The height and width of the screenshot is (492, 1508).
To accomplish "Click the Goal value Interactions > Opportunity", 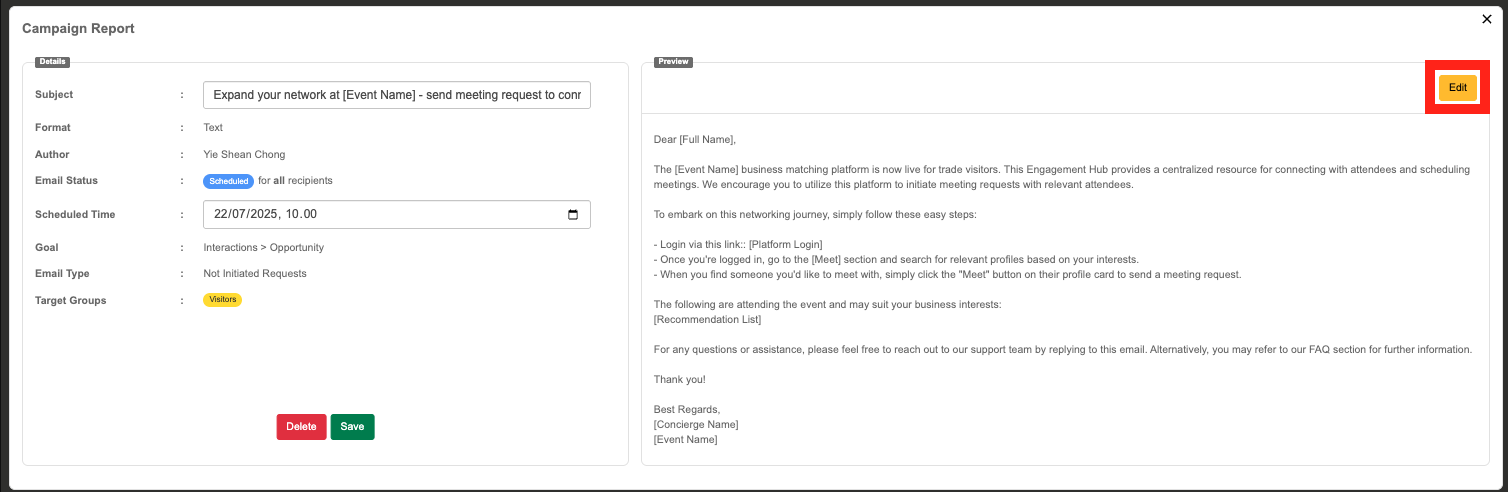I will coord(263,247).
